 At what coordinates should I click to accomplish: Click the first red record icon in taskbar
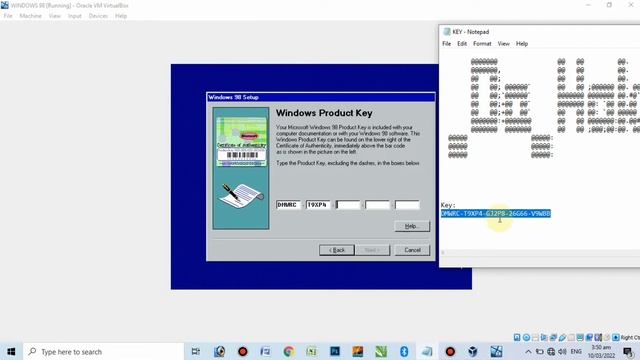coord(242,351)
